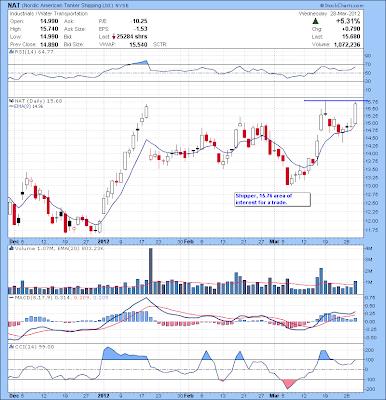Image resolution: width=386 pixels, height=400 pixels.
Task: Click the Bid Size label
Action: tap(74, 44)
